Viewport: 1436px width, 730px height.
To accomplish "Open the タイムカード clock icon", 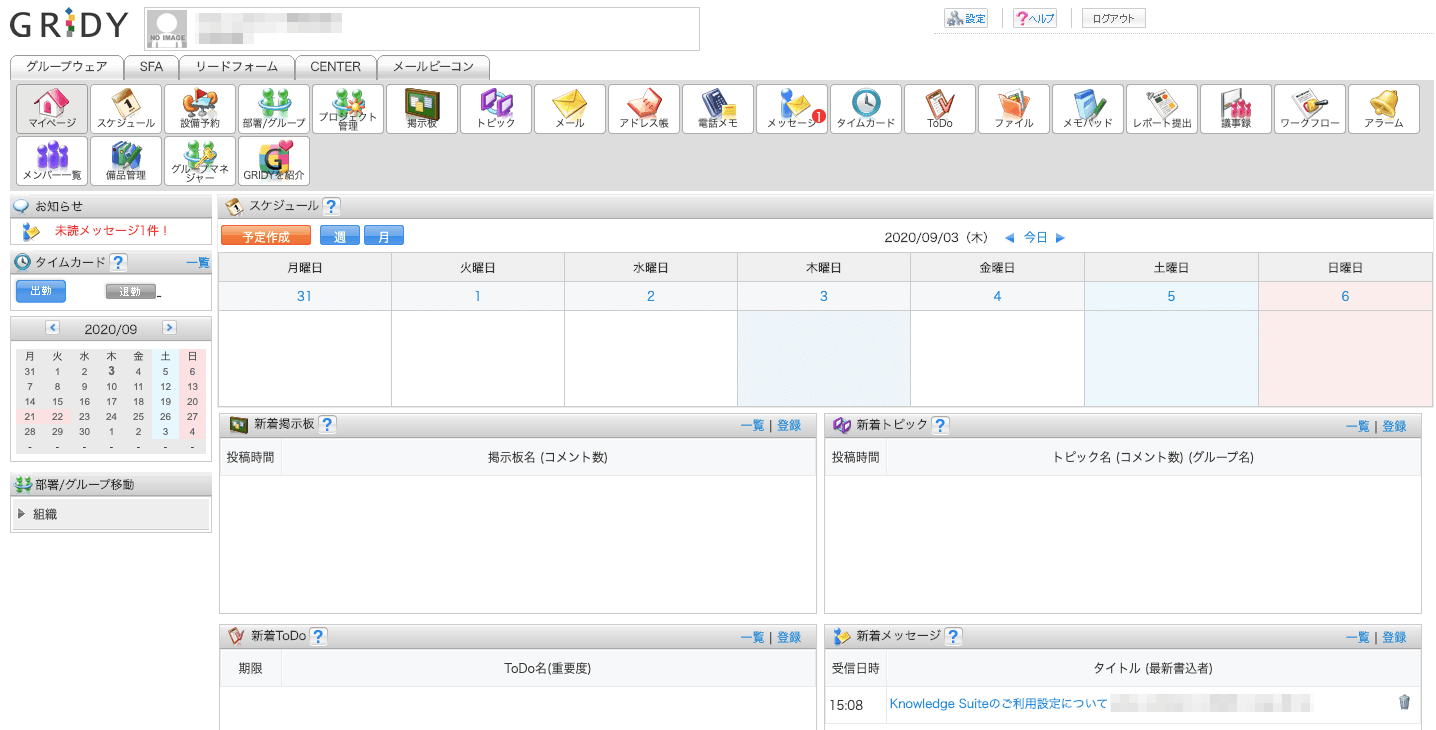I will click(x=866, y=109).
